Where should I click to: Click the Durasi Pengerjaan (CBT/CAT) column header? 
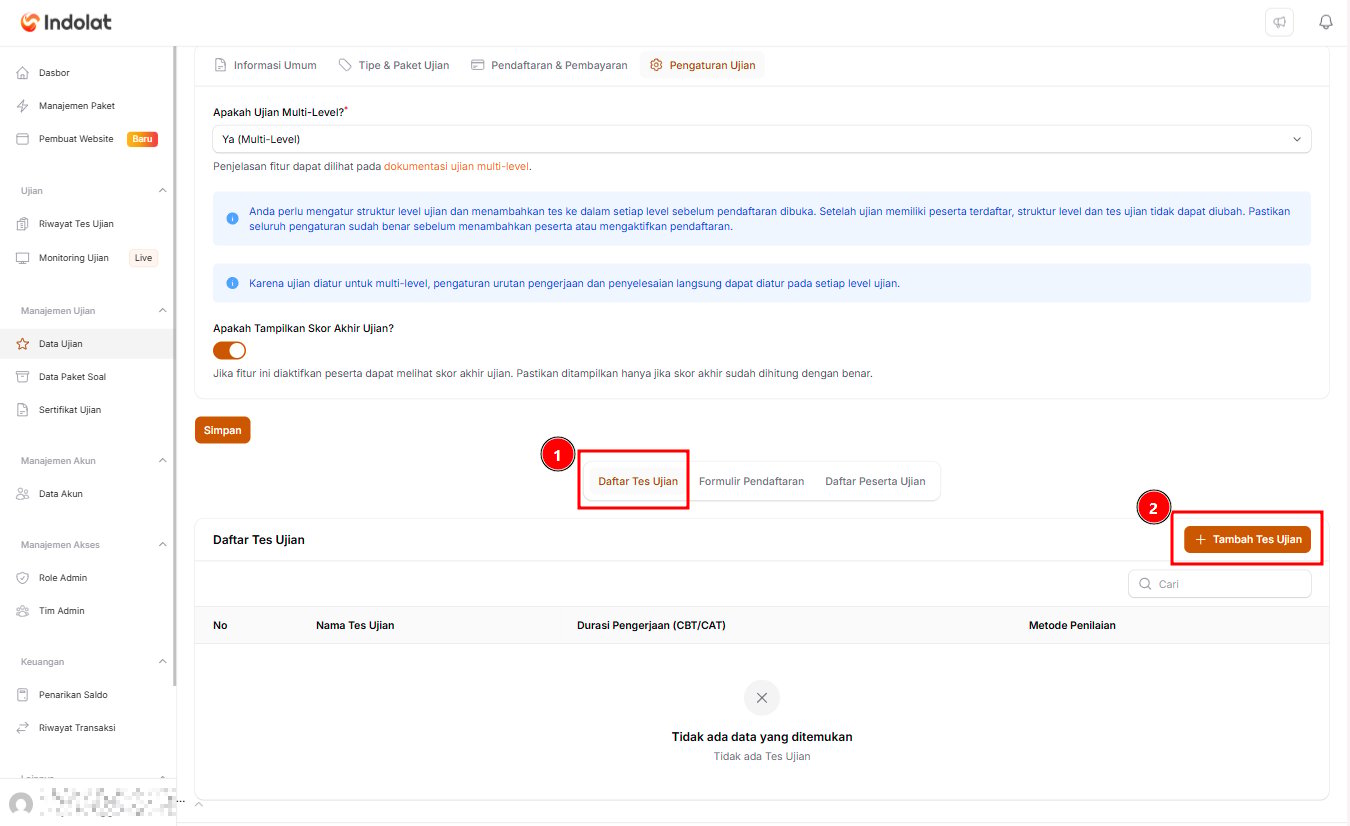pyautogui.click(x=651, y=625)
